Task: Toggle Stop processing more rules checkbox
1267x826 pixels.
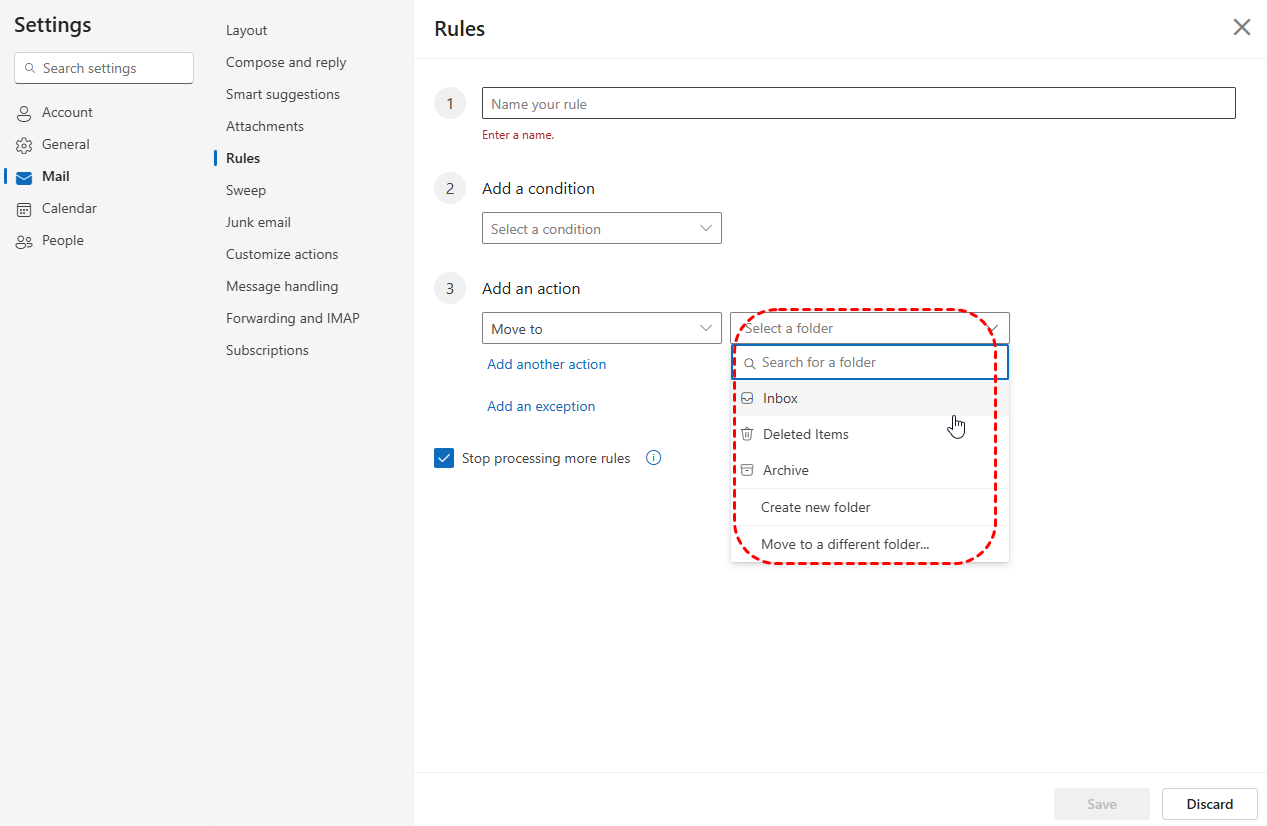Action: pyautogui.click(x=444, y=458)
